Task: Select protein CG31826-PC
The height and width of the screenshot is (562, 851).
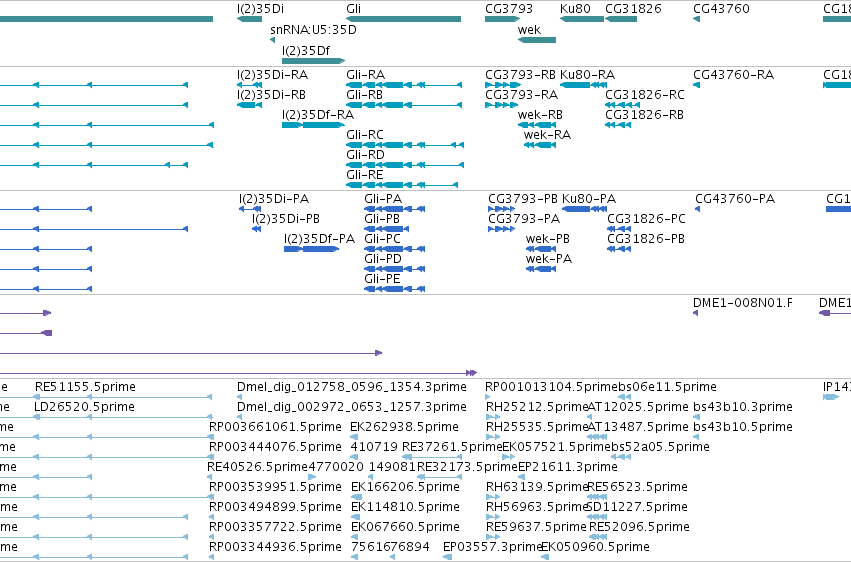Action: coord(619,229)
